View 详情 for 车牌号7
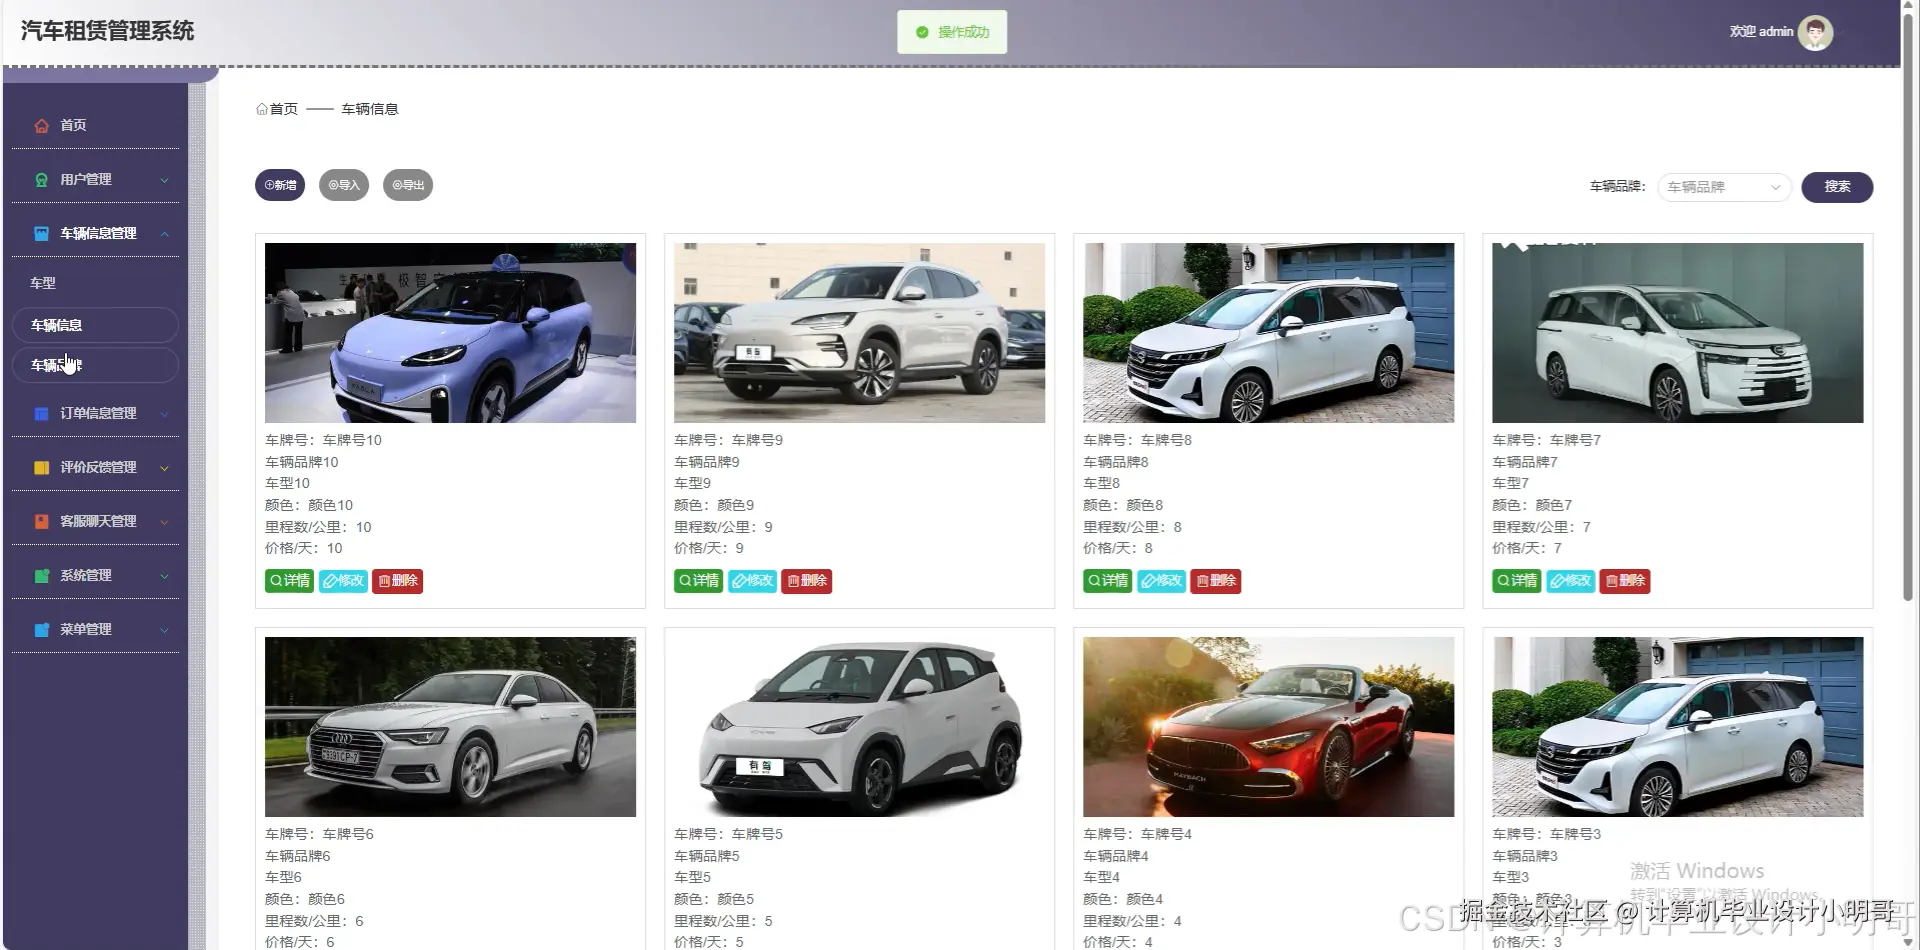 click(x=1517, y=581)
